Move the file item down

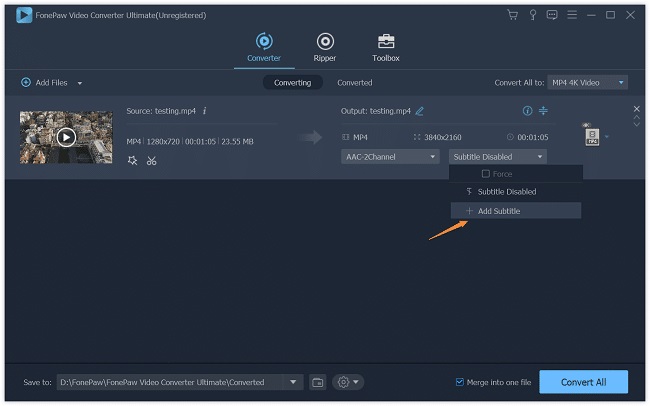click(637, 124)
